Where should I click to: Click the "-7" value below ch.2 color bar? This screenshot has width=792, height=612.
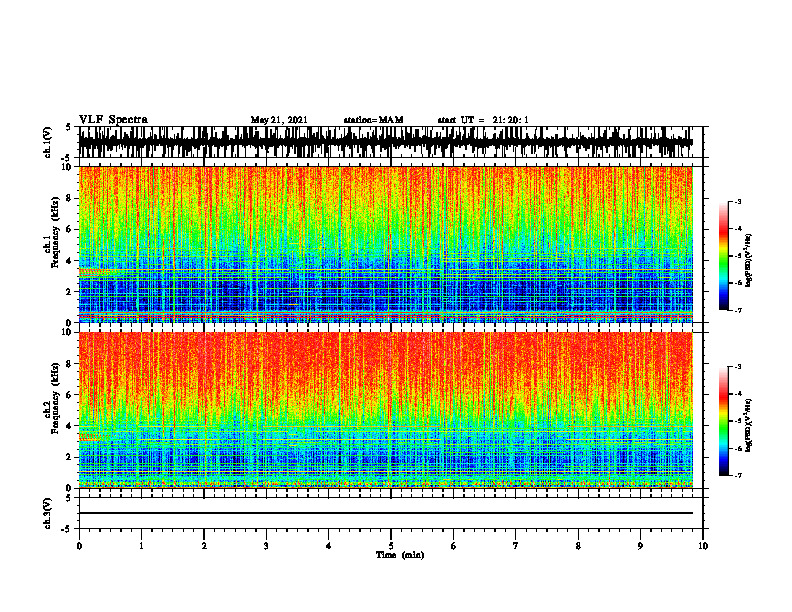coord(738,476)
